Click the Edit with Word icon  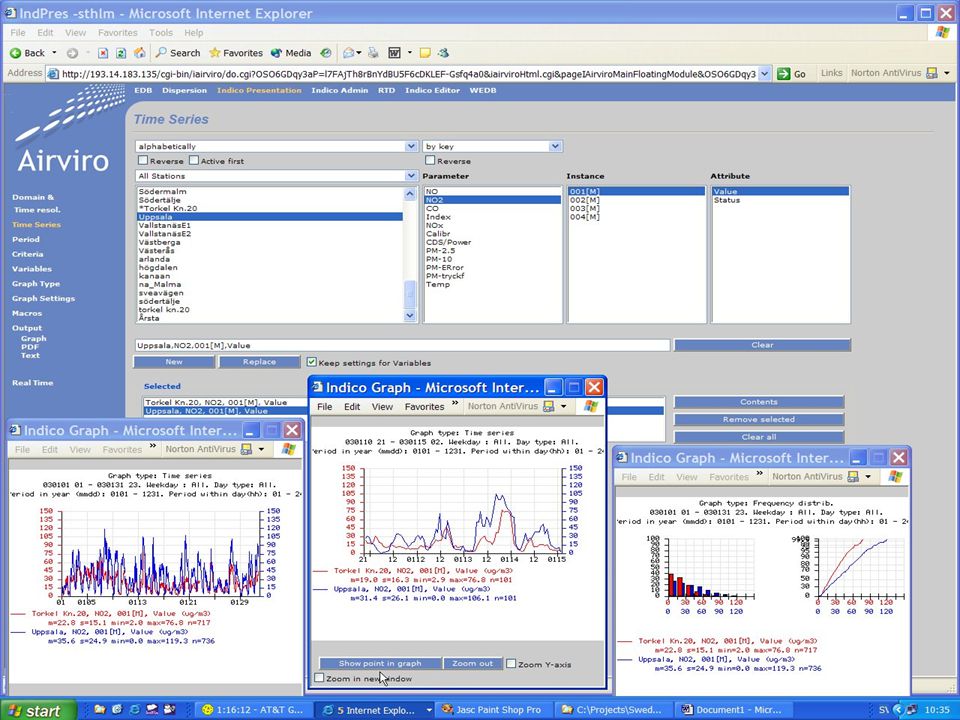(394, 53)
